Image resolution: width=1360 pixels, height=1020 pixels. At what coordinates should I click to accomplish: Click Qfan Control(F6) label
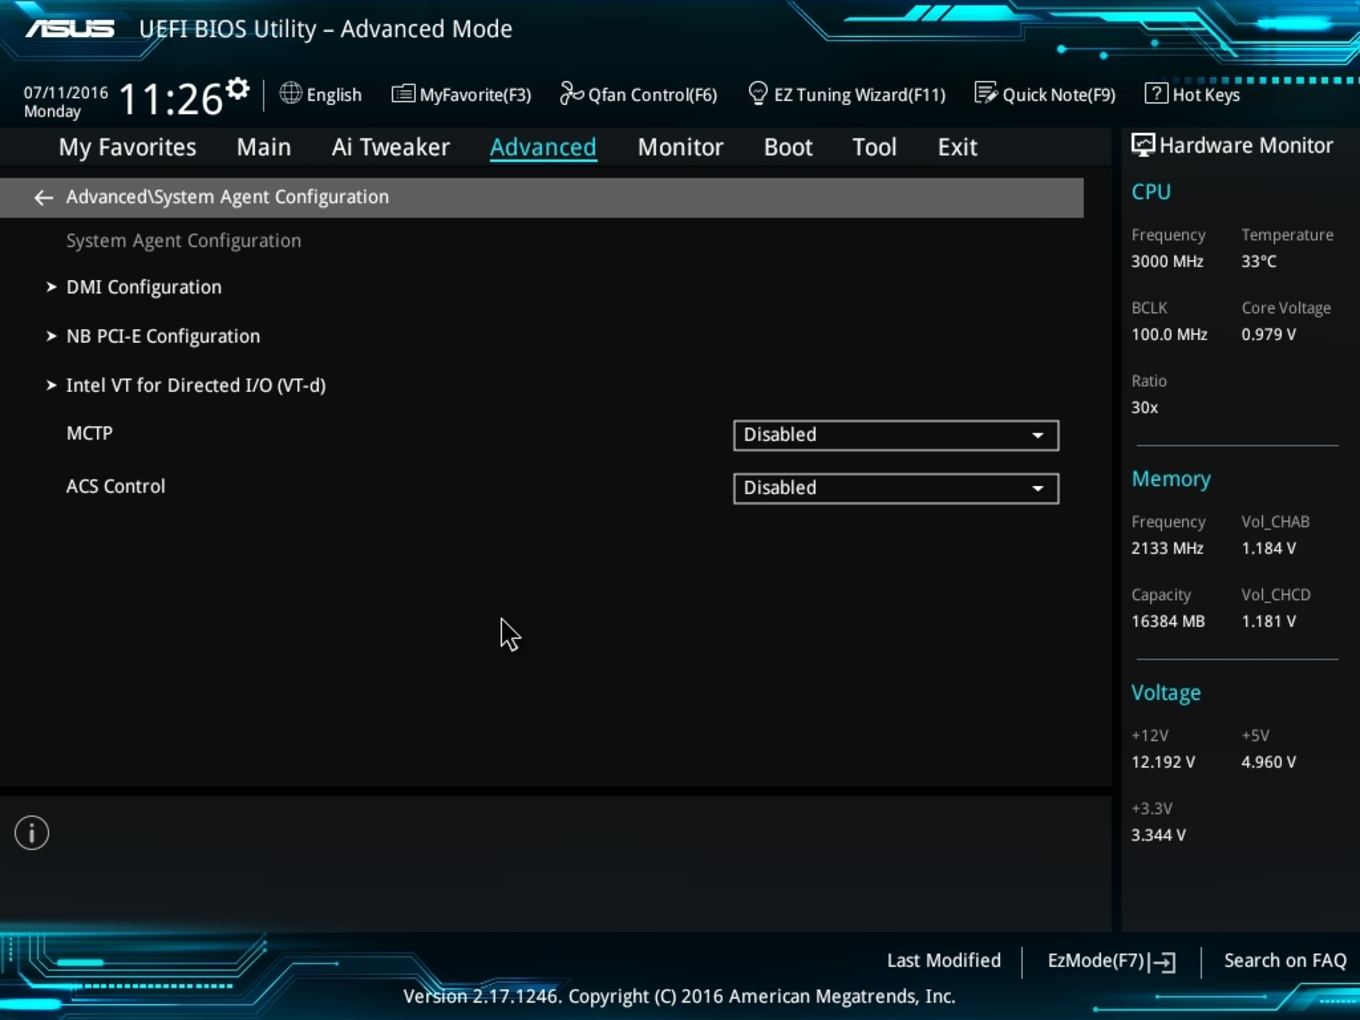[x=653, y=95]
